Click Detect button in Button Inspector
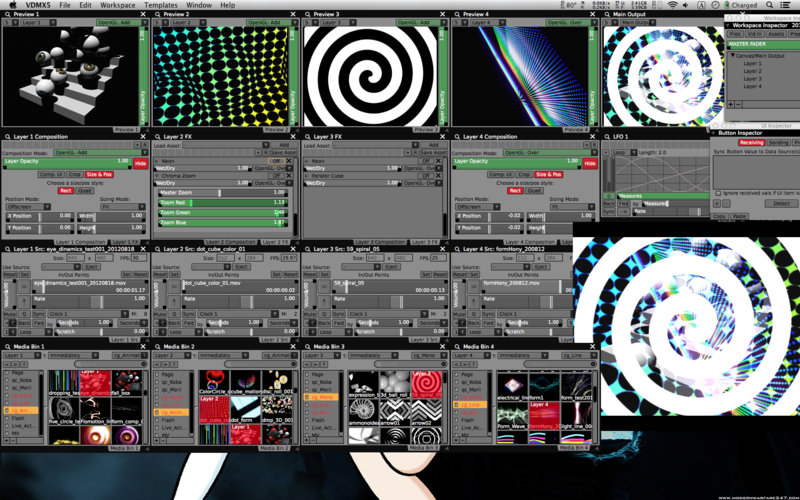Screen dimensions: 800x500 [781, 204]
